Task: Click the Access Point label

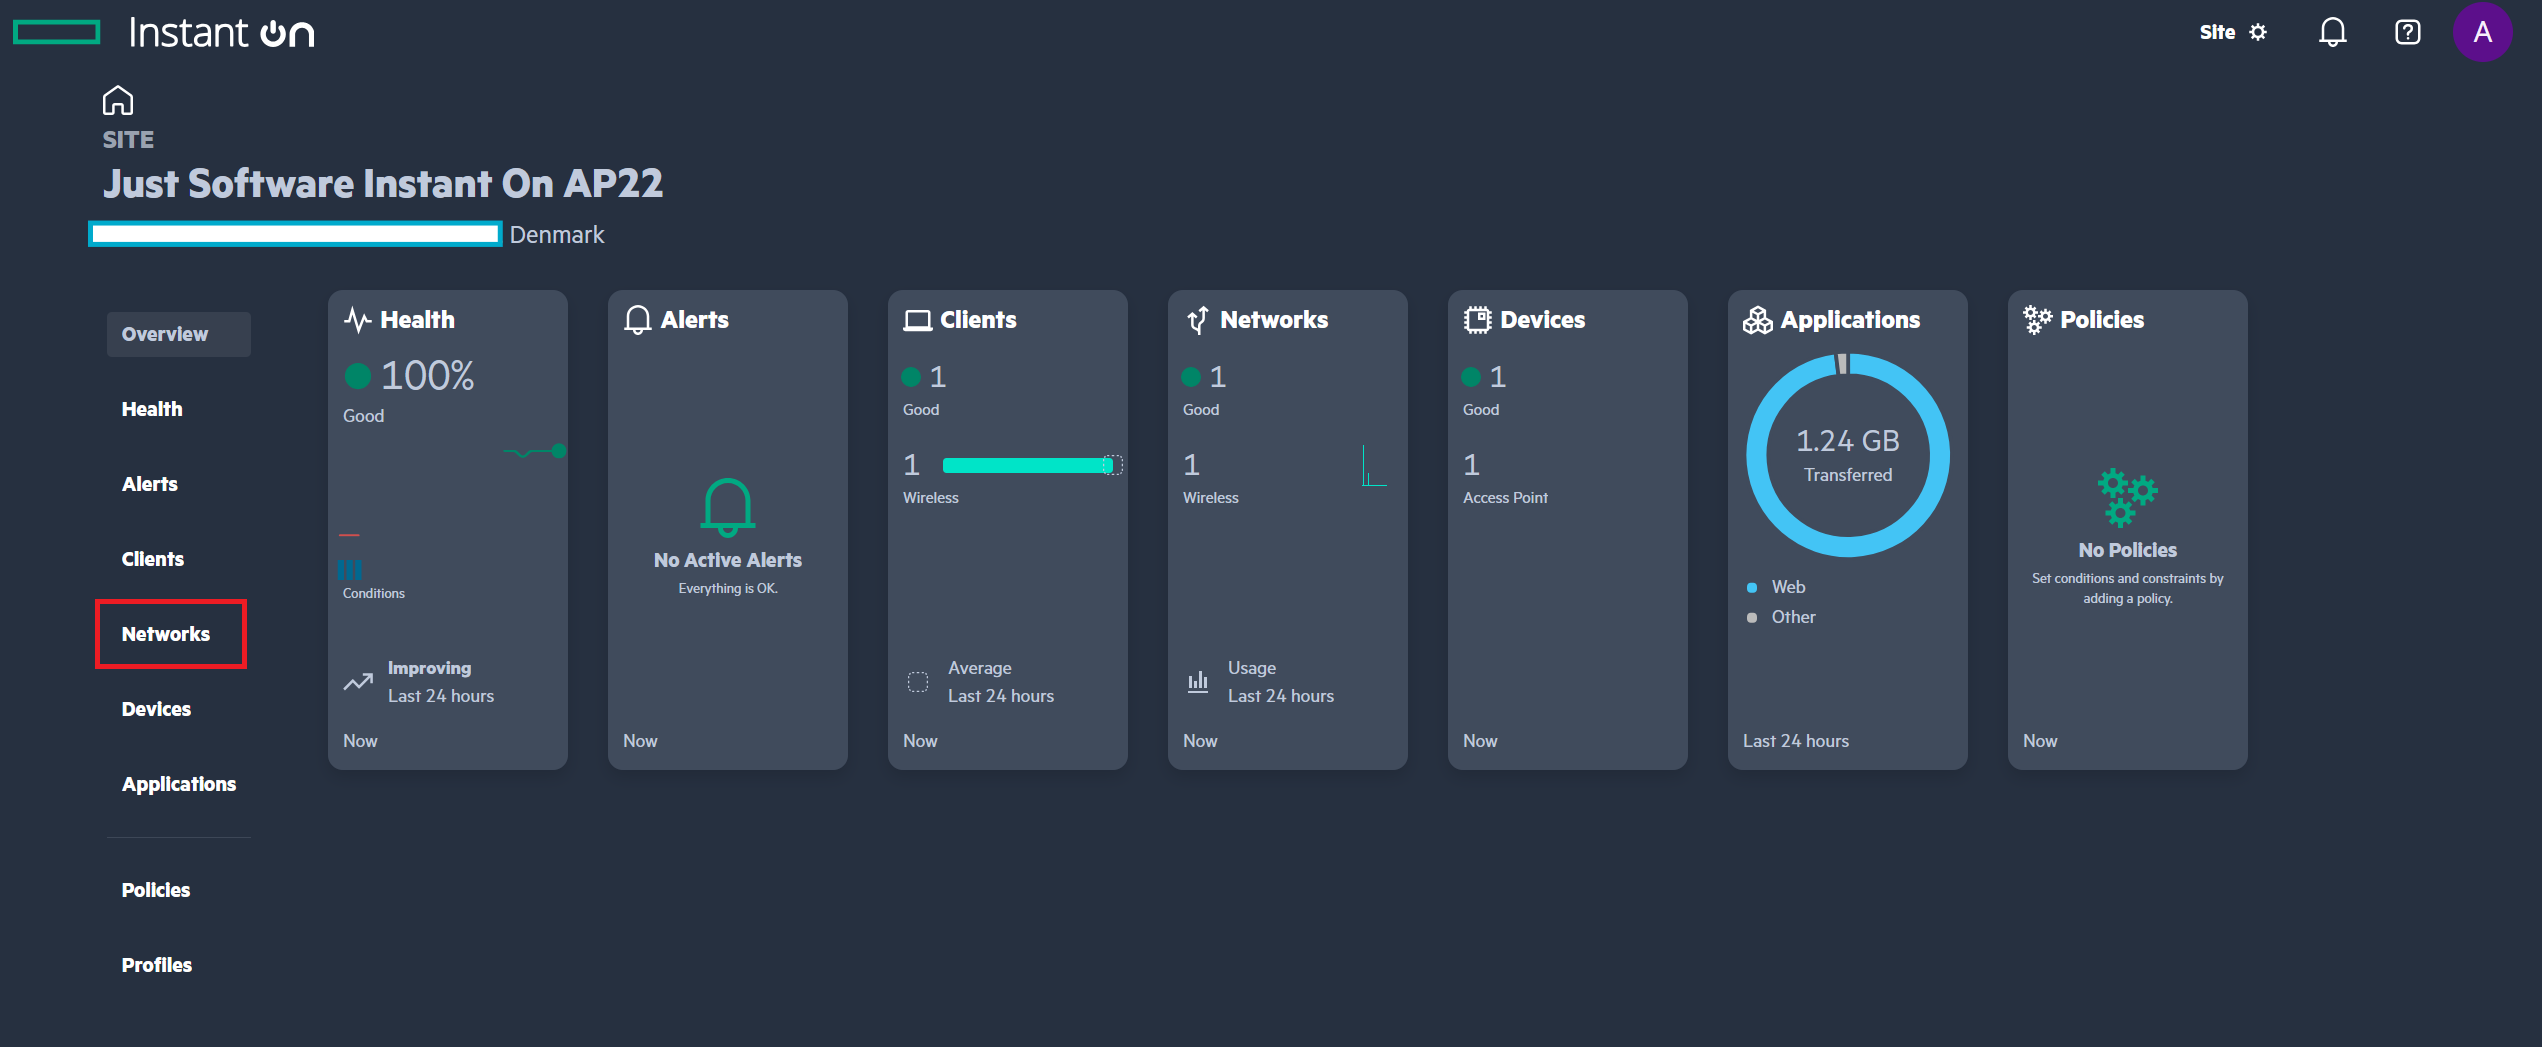Action: click(1505, 498)
